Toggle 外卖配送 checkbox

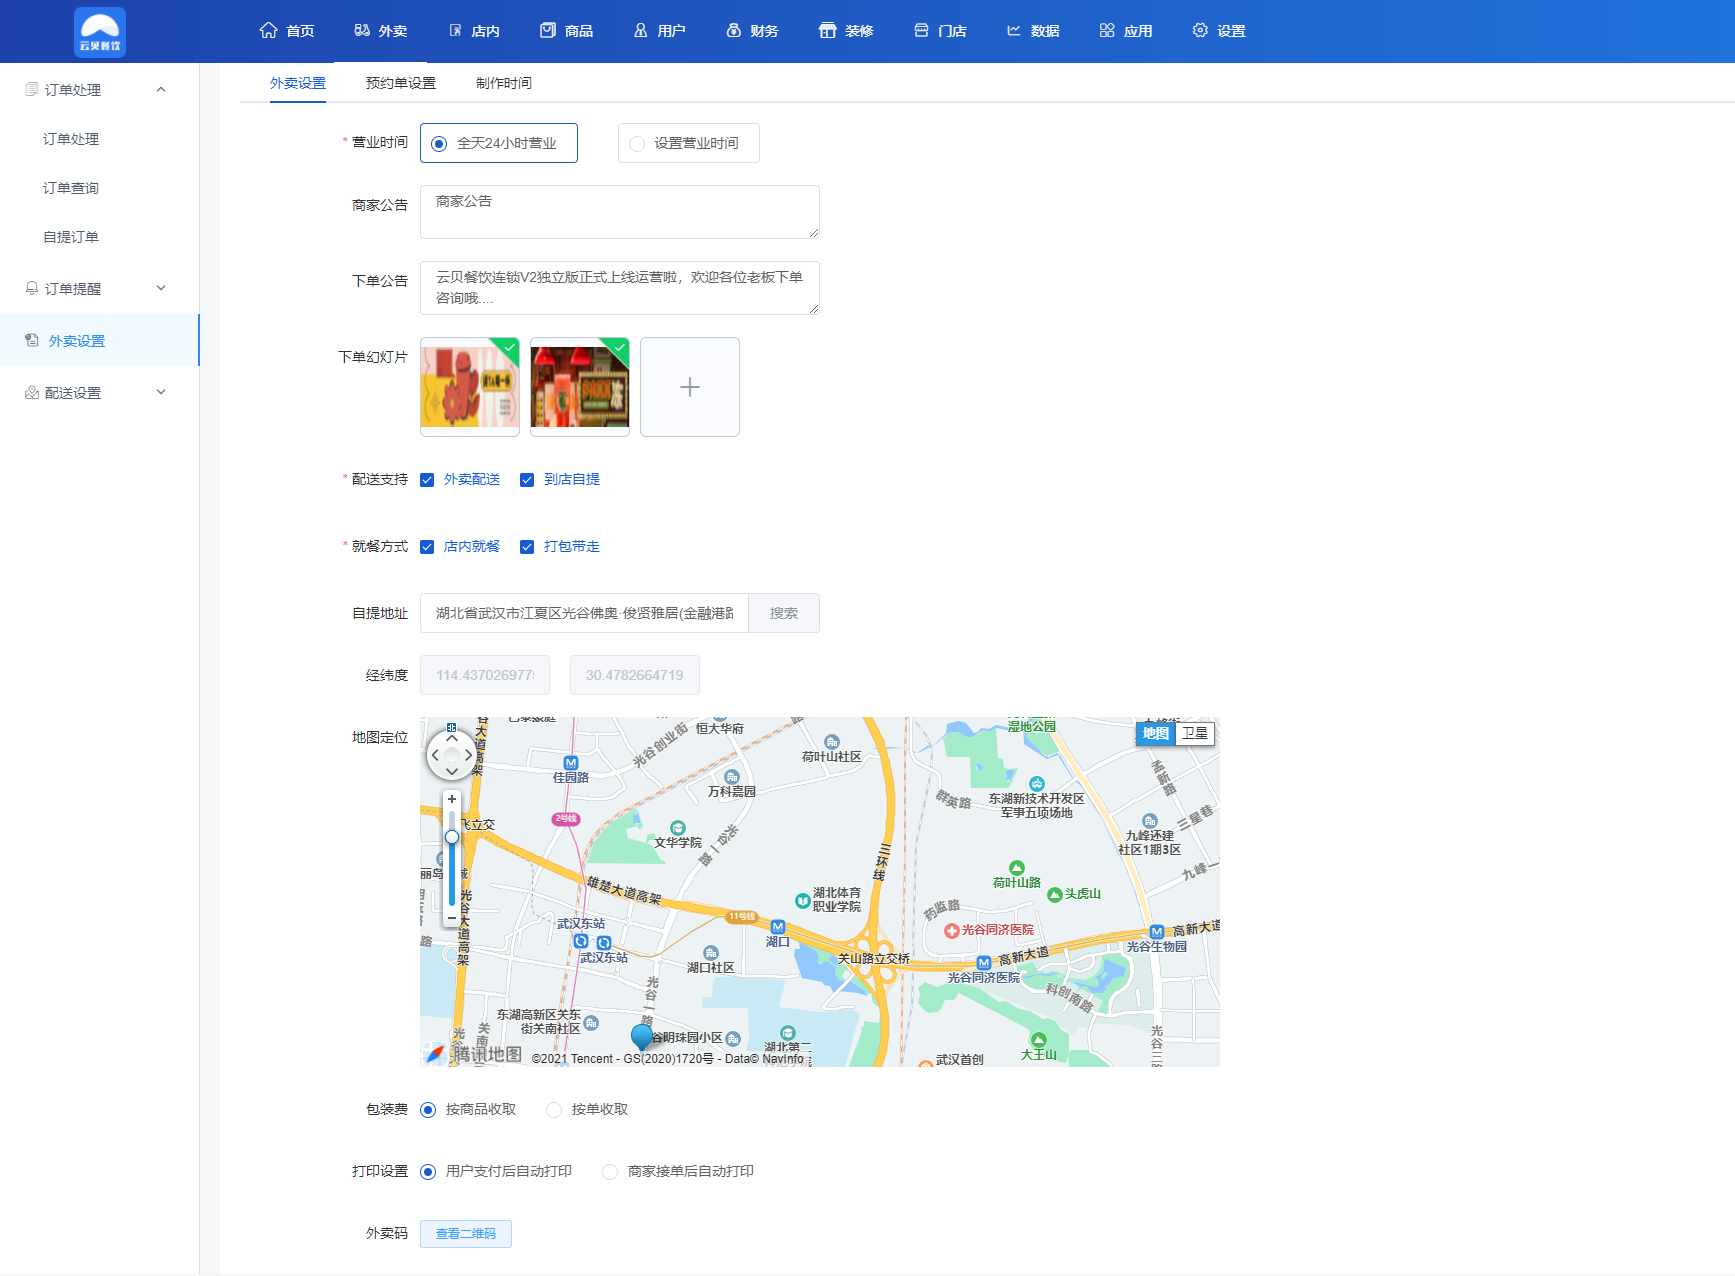coord(427,480)
